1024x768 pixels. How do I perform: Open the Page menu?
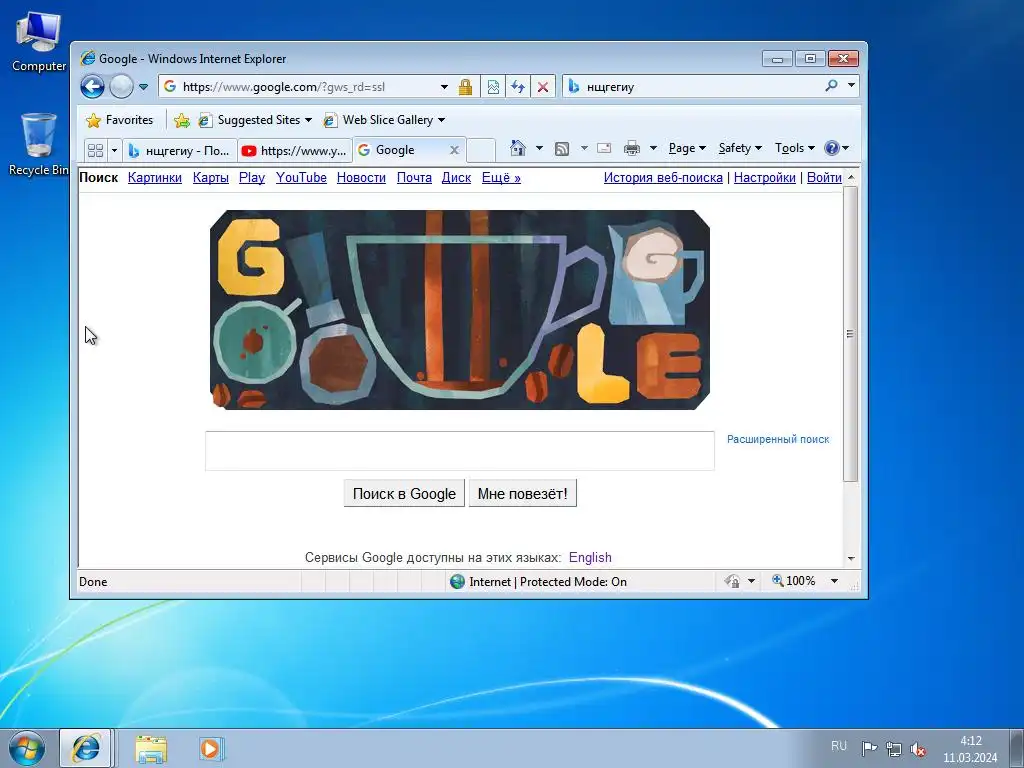point(687,148)
